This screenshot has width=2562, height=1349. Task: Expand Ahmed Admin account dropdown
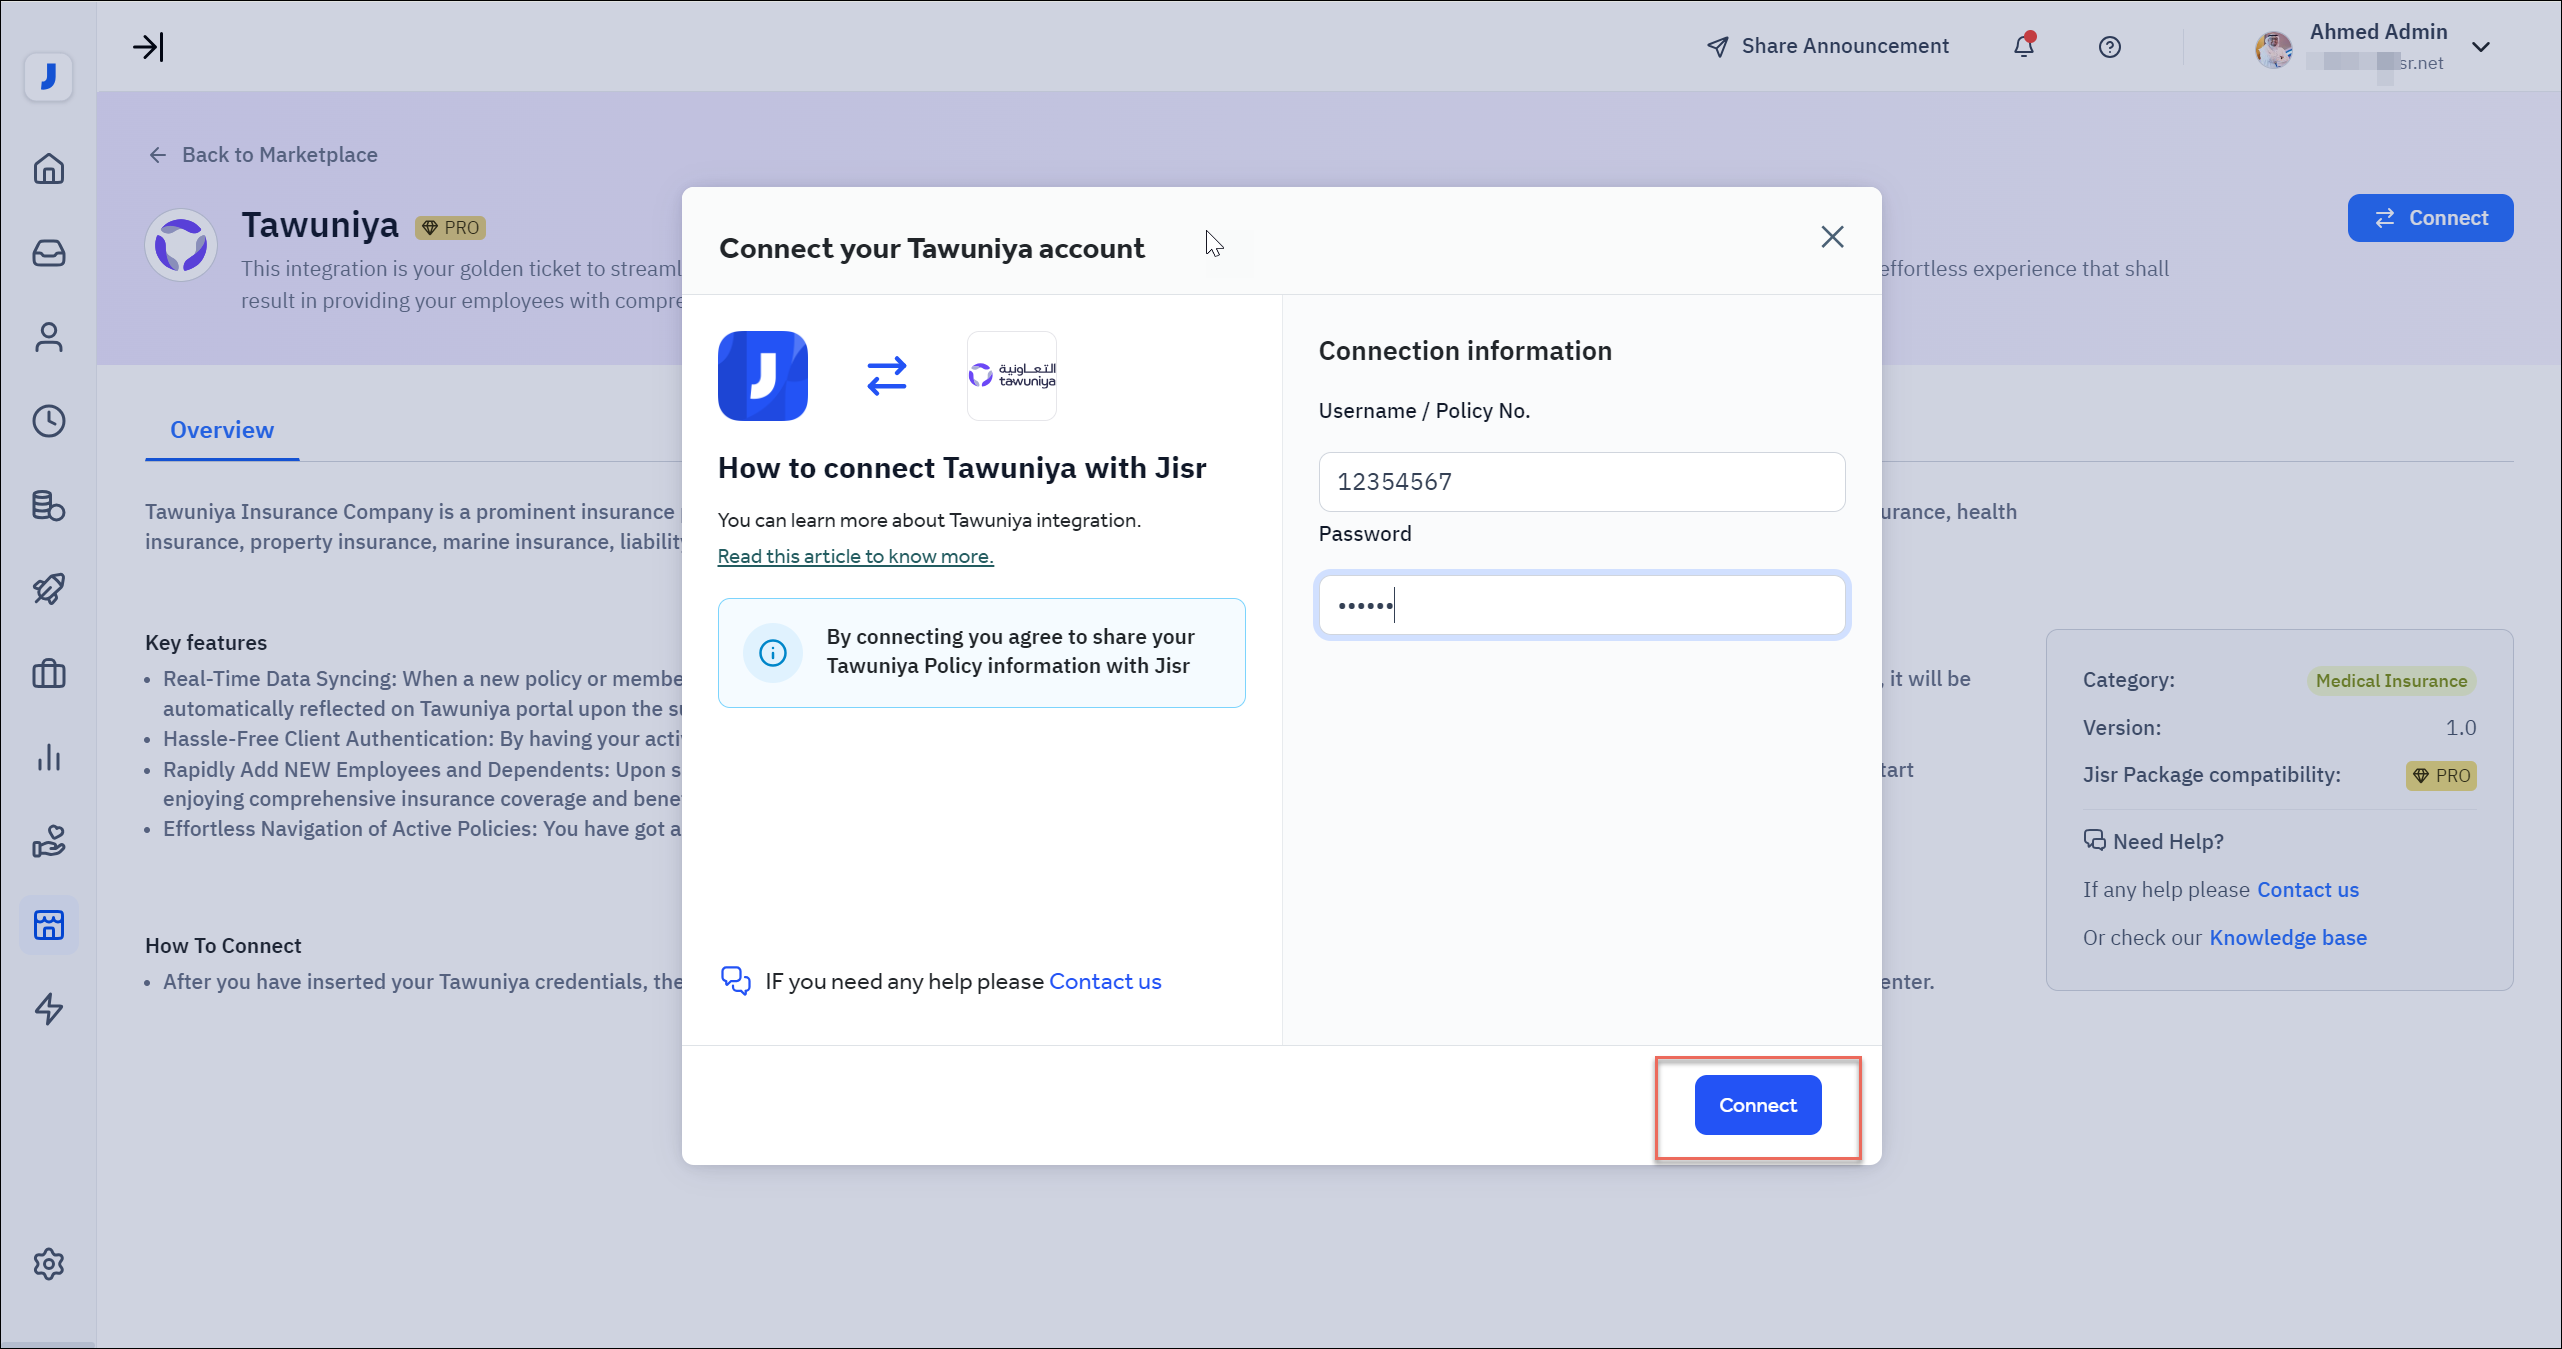2481,47
